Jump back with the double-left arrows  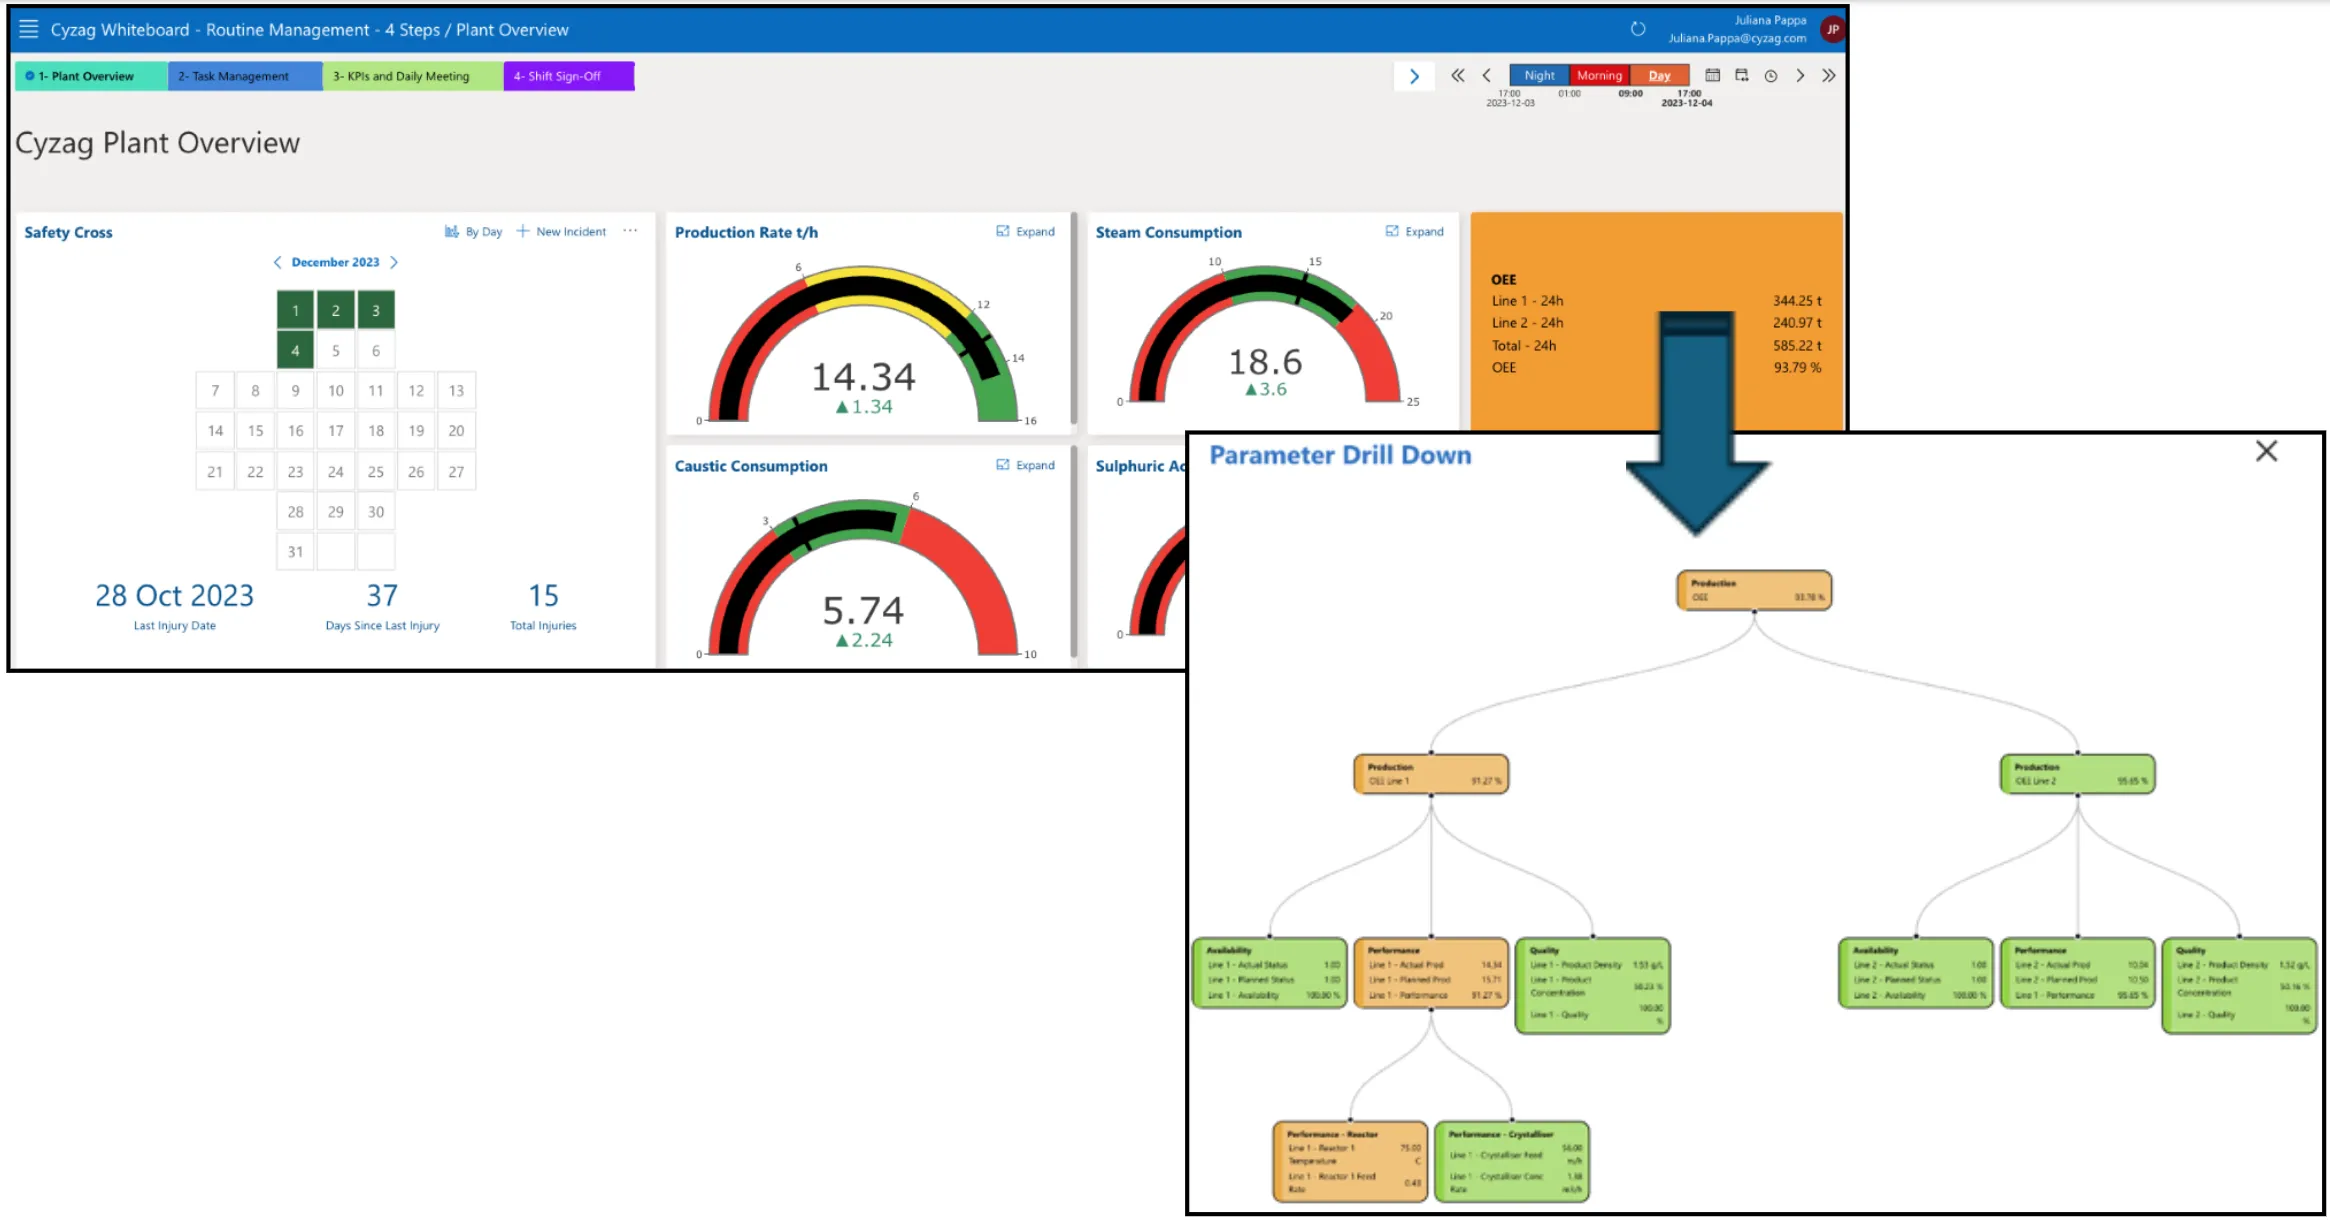(1458, 75)
